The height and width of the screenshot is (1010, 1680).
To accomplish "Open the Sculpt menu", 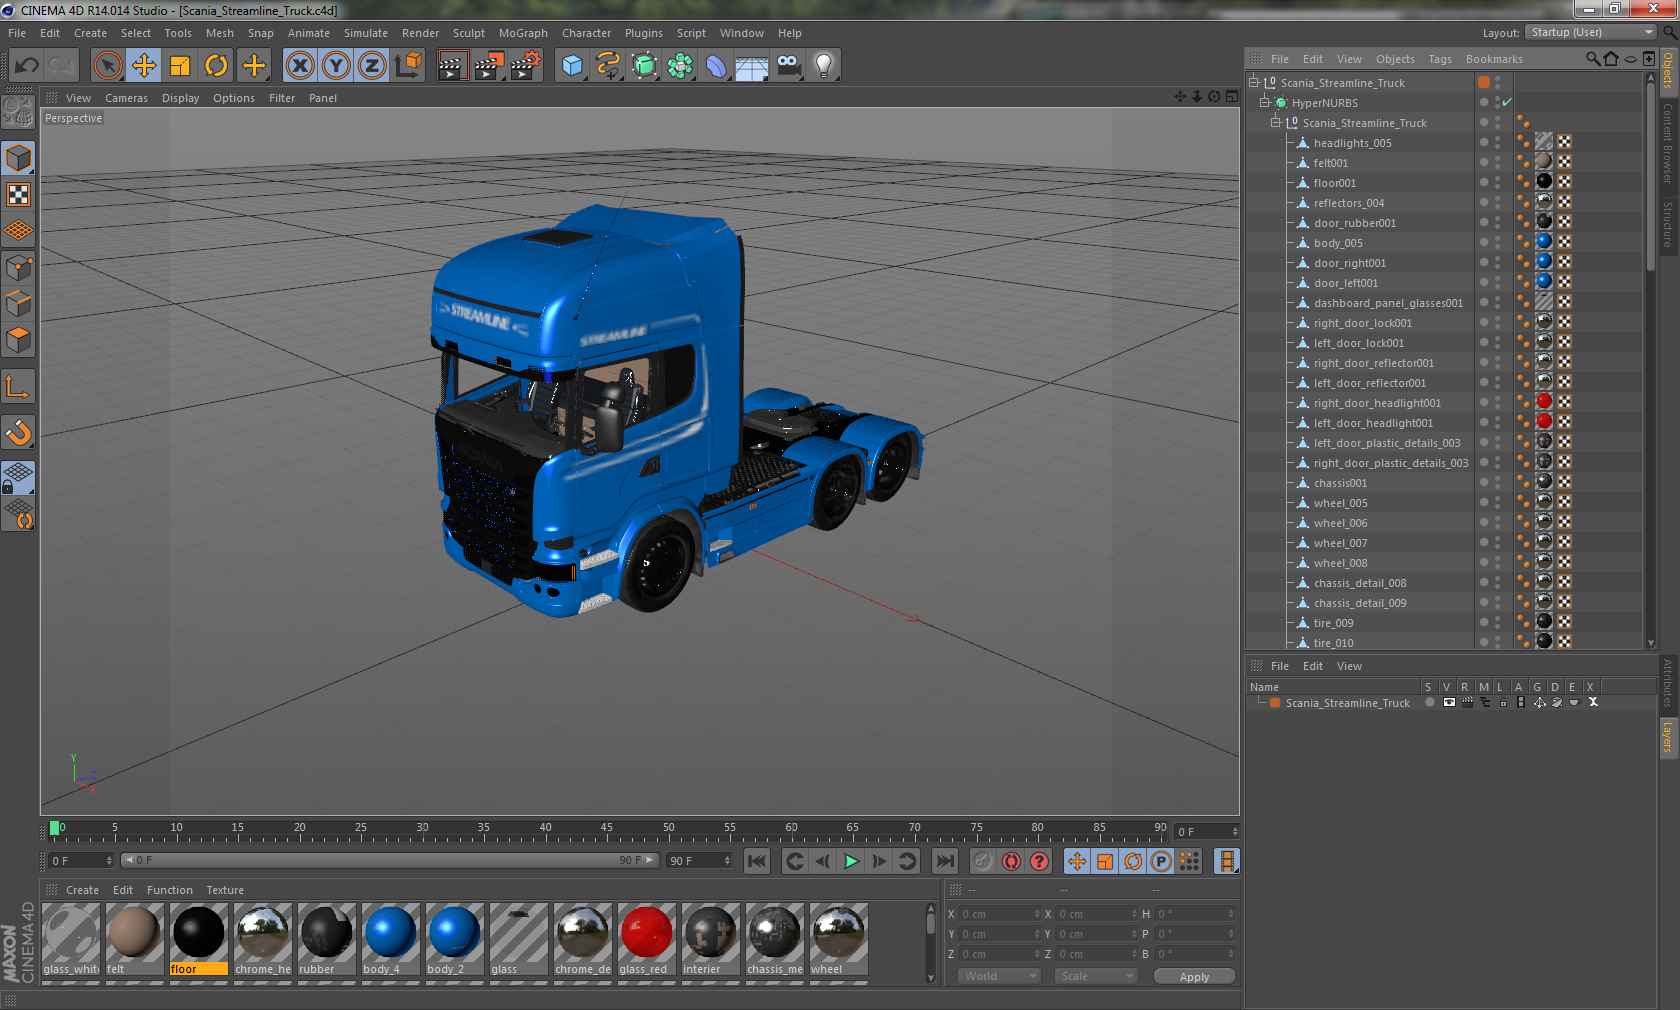I will pyautogui.click(x=469, y=33).
